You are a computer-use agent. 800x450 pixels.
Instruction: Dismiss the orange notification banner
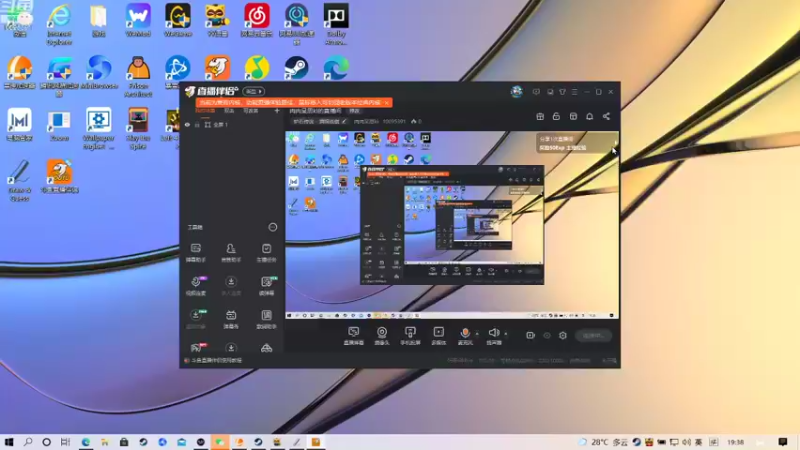[x=386, y=103]
